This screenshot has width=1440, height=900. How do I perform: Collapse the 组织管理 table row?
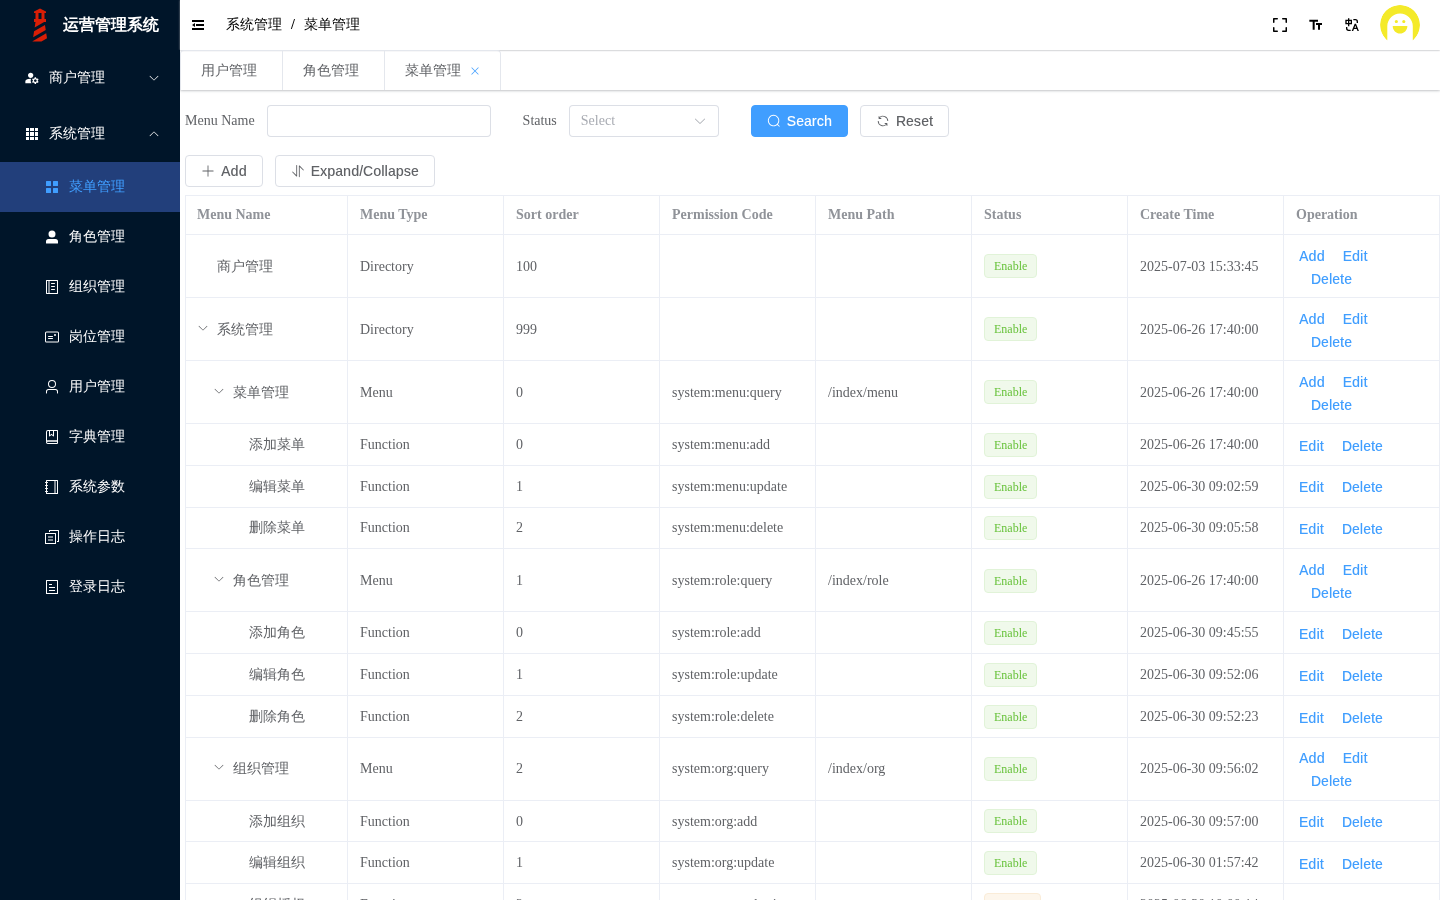219,768
